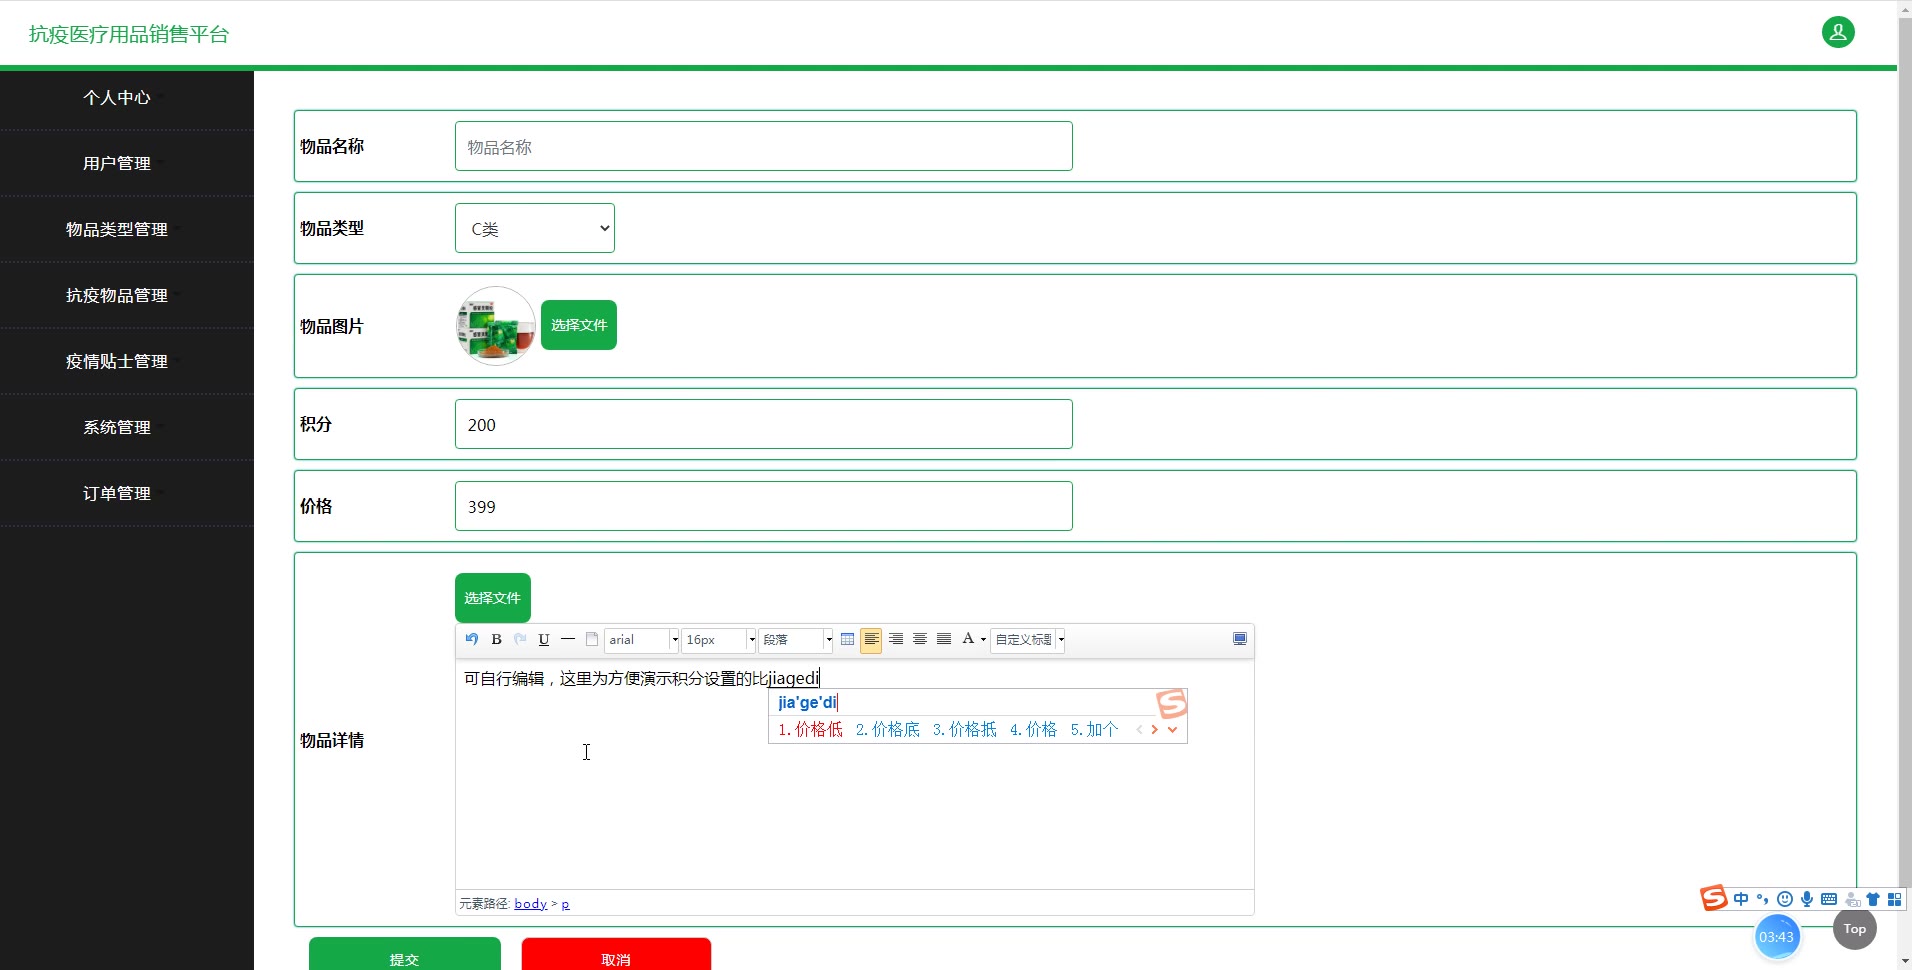
Task: Click 选择文件 next to the product image
Action: pos(579,325)
